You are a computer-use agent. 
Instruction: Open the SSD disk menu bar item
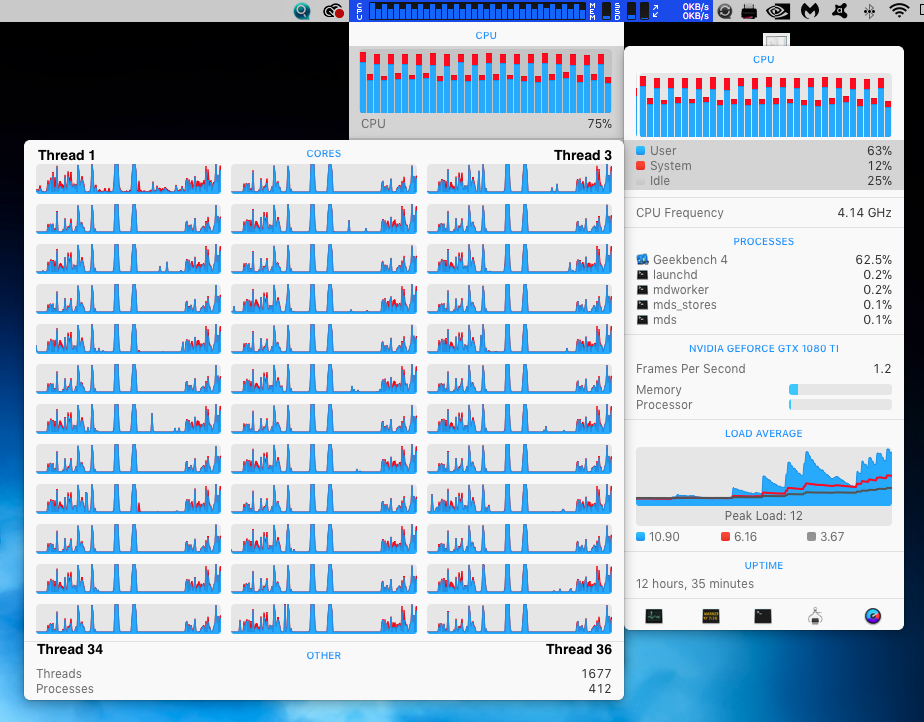point(633,11)
